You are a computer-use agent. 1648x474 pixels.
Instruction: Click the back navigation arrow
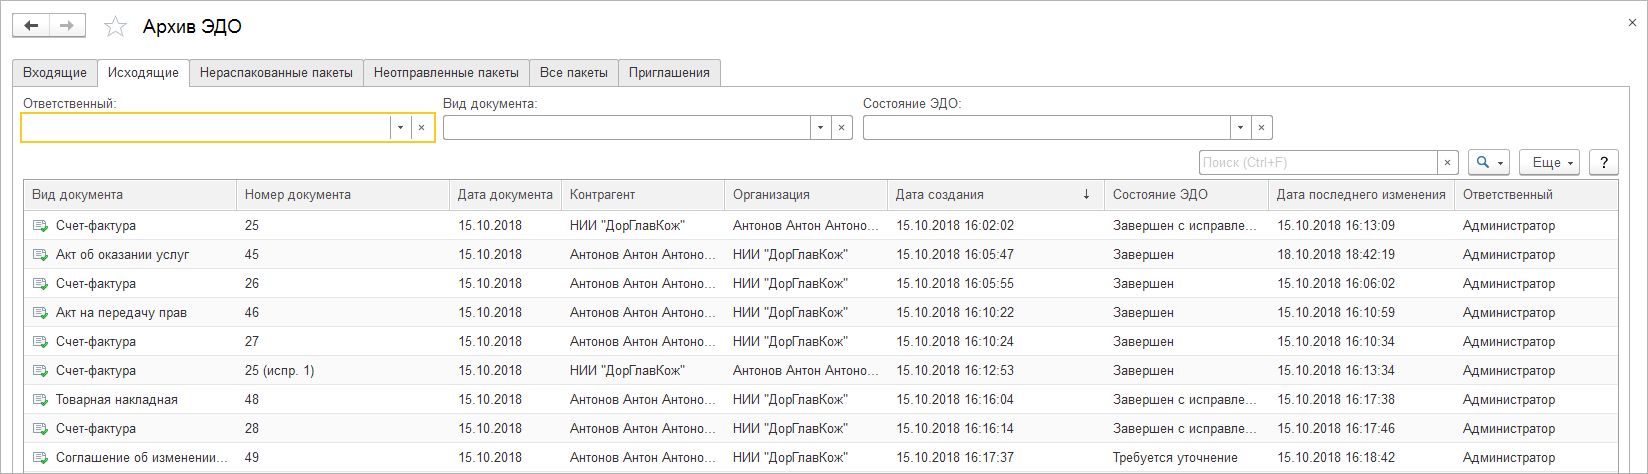(31, 26)
